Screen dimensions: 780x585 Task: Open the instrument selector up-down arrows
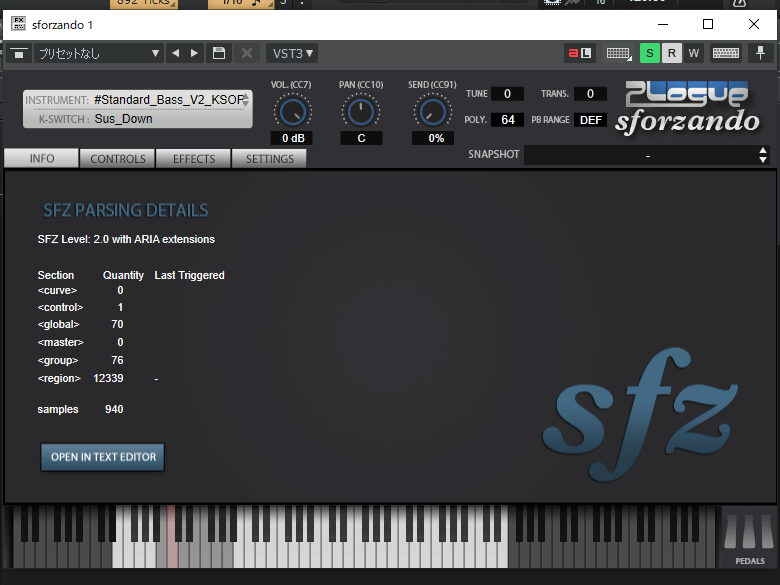point(246,100)
